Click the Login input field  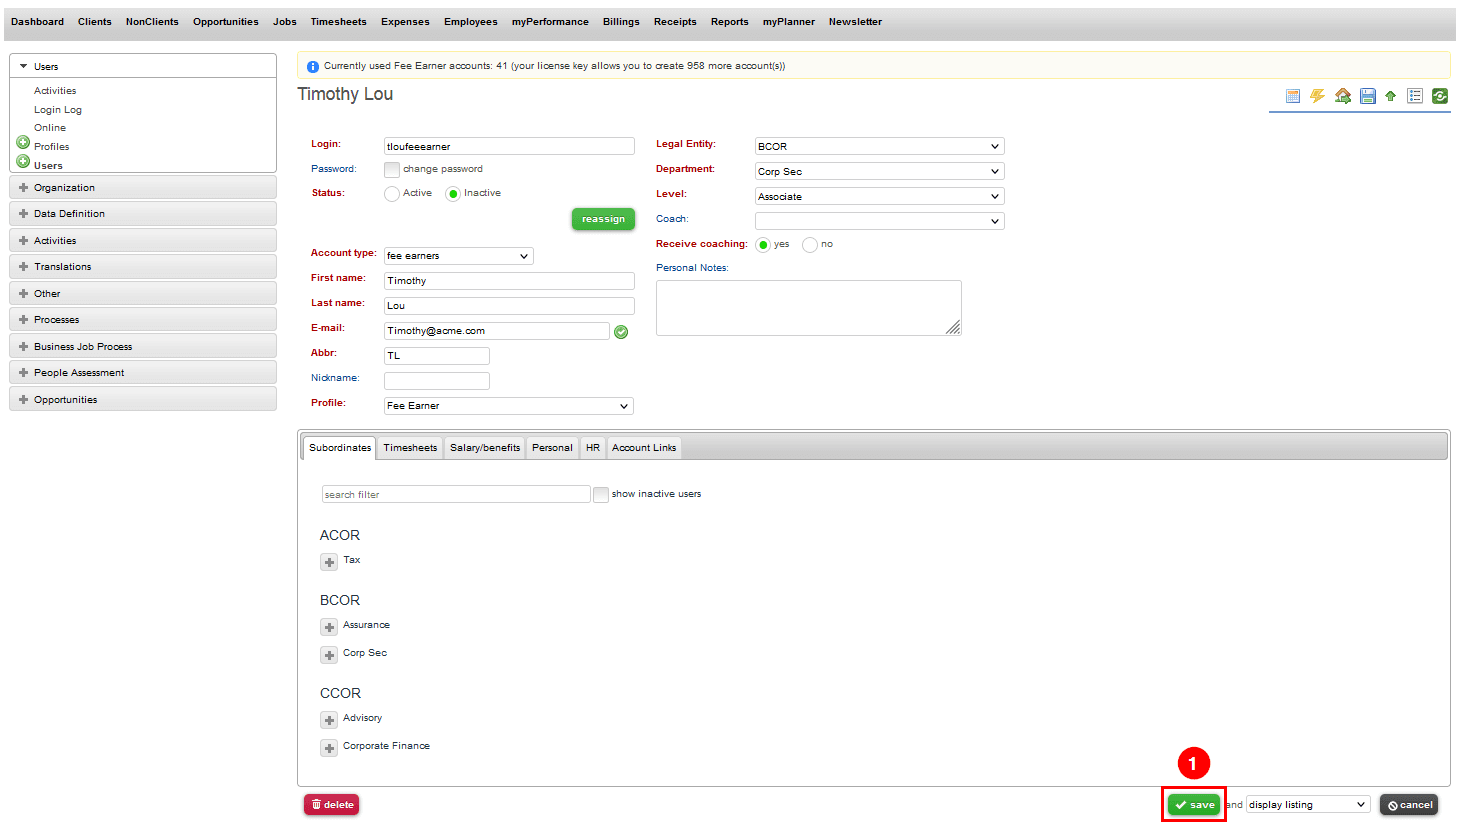point(509,146)
